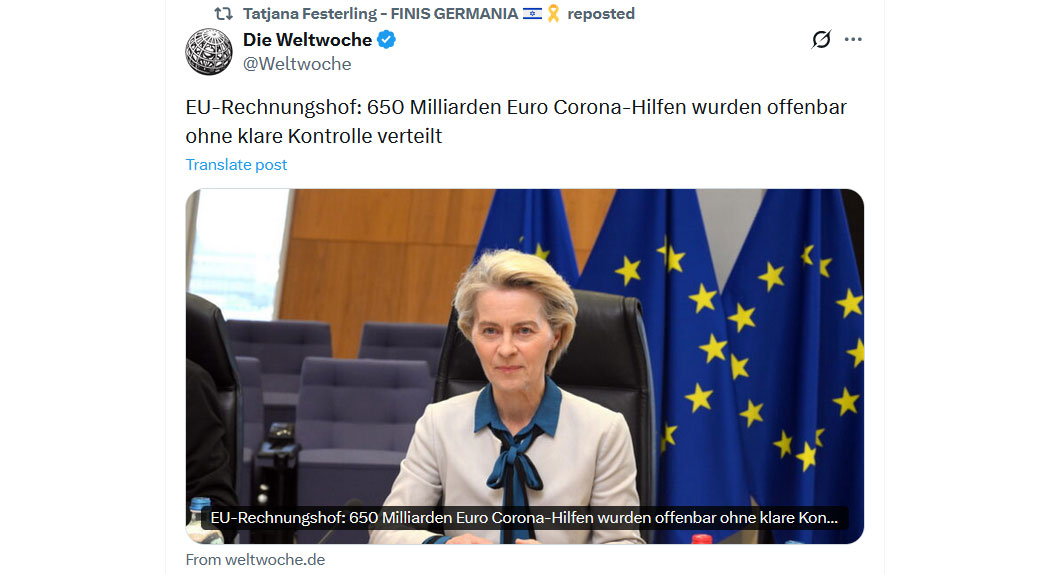Click the 'reposted' label text

[x=601, y=13]
